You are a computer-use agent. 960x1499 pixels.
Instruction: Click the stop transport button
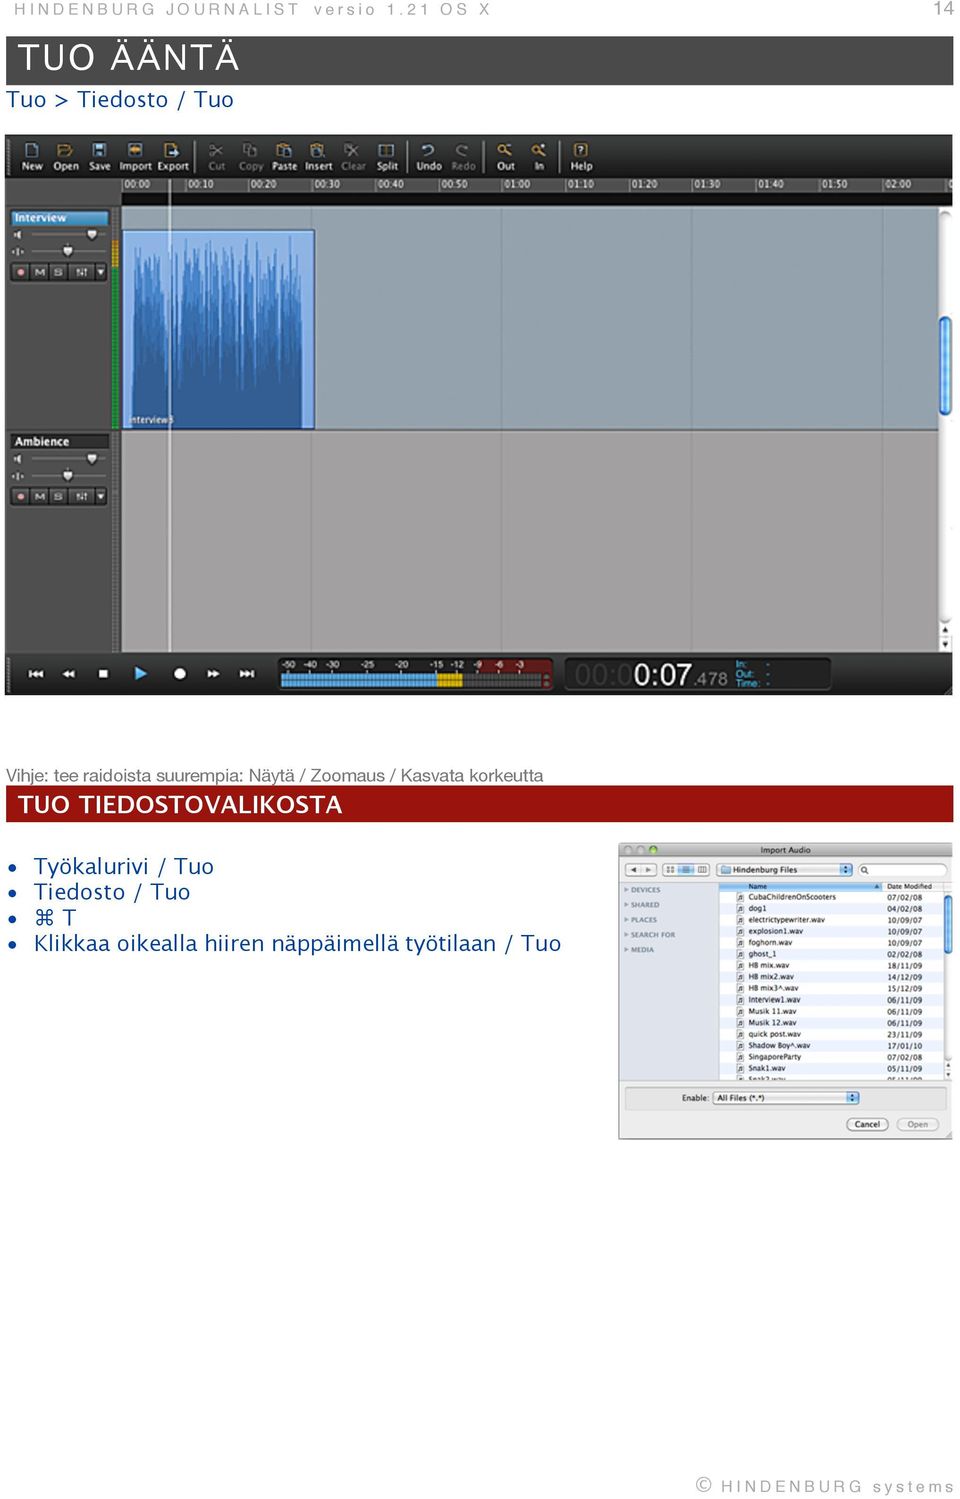103,674
